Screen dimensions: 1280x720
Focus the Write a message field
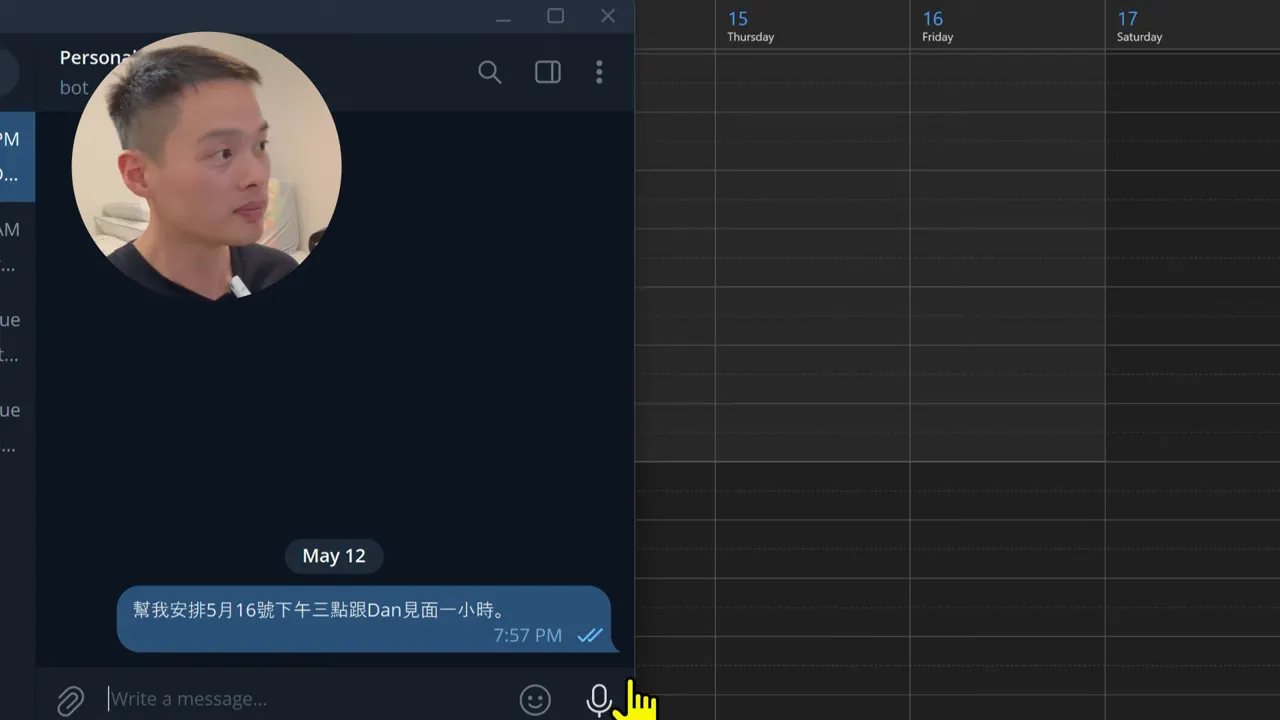305,699
